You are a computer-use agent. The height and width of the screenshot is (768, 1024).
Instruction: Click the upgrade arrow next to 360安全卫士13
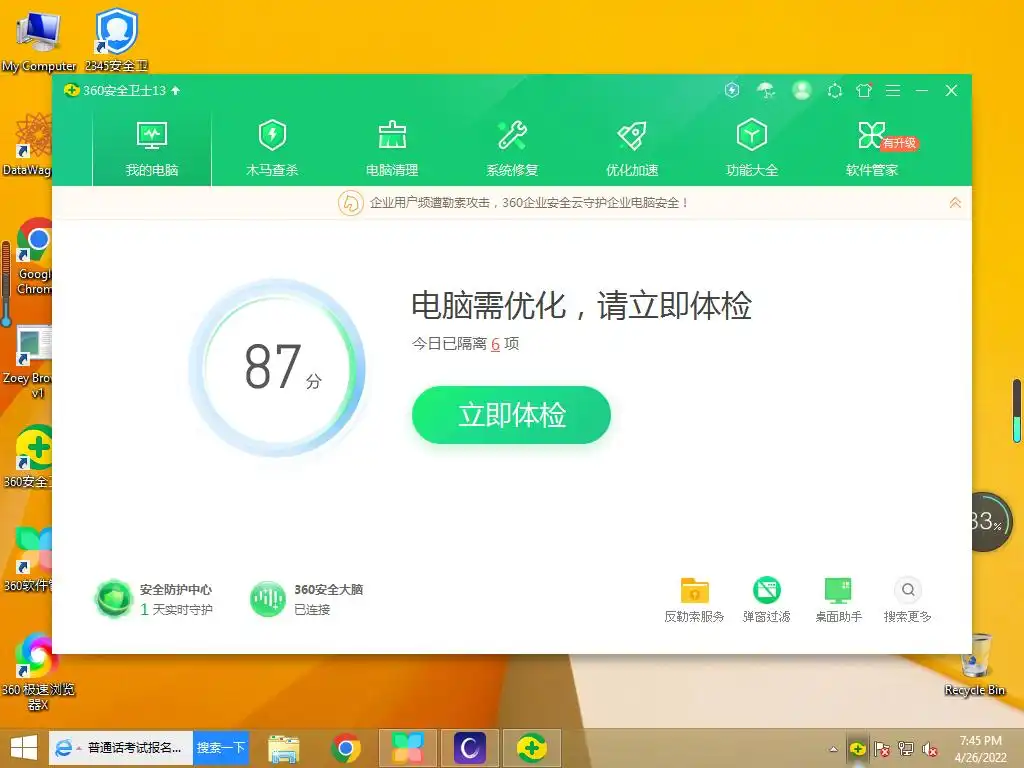click(176, 91)
